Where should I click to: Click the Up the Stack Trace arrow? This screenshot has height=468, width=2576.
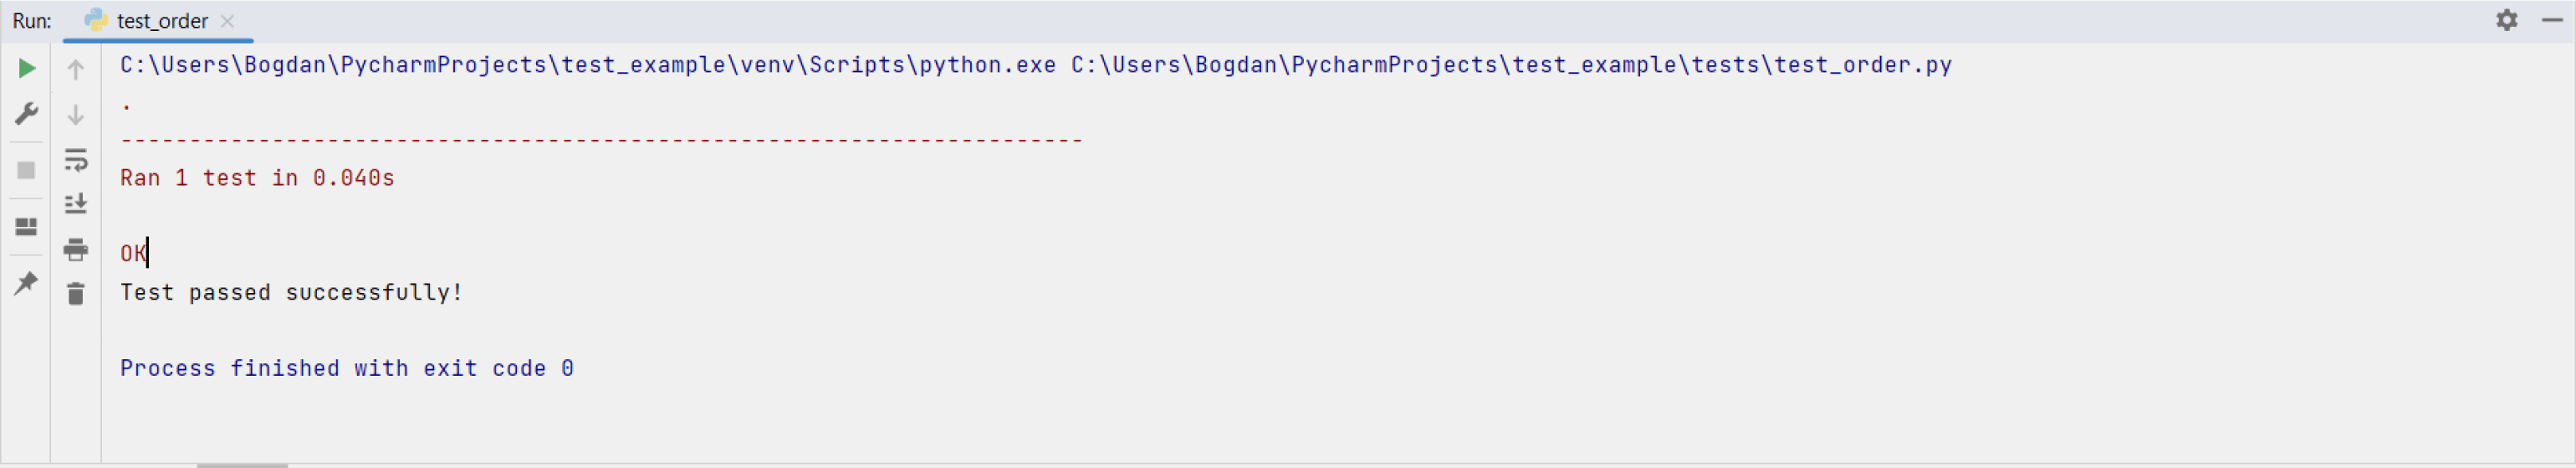pyautogui.click(x=76, y=69)
